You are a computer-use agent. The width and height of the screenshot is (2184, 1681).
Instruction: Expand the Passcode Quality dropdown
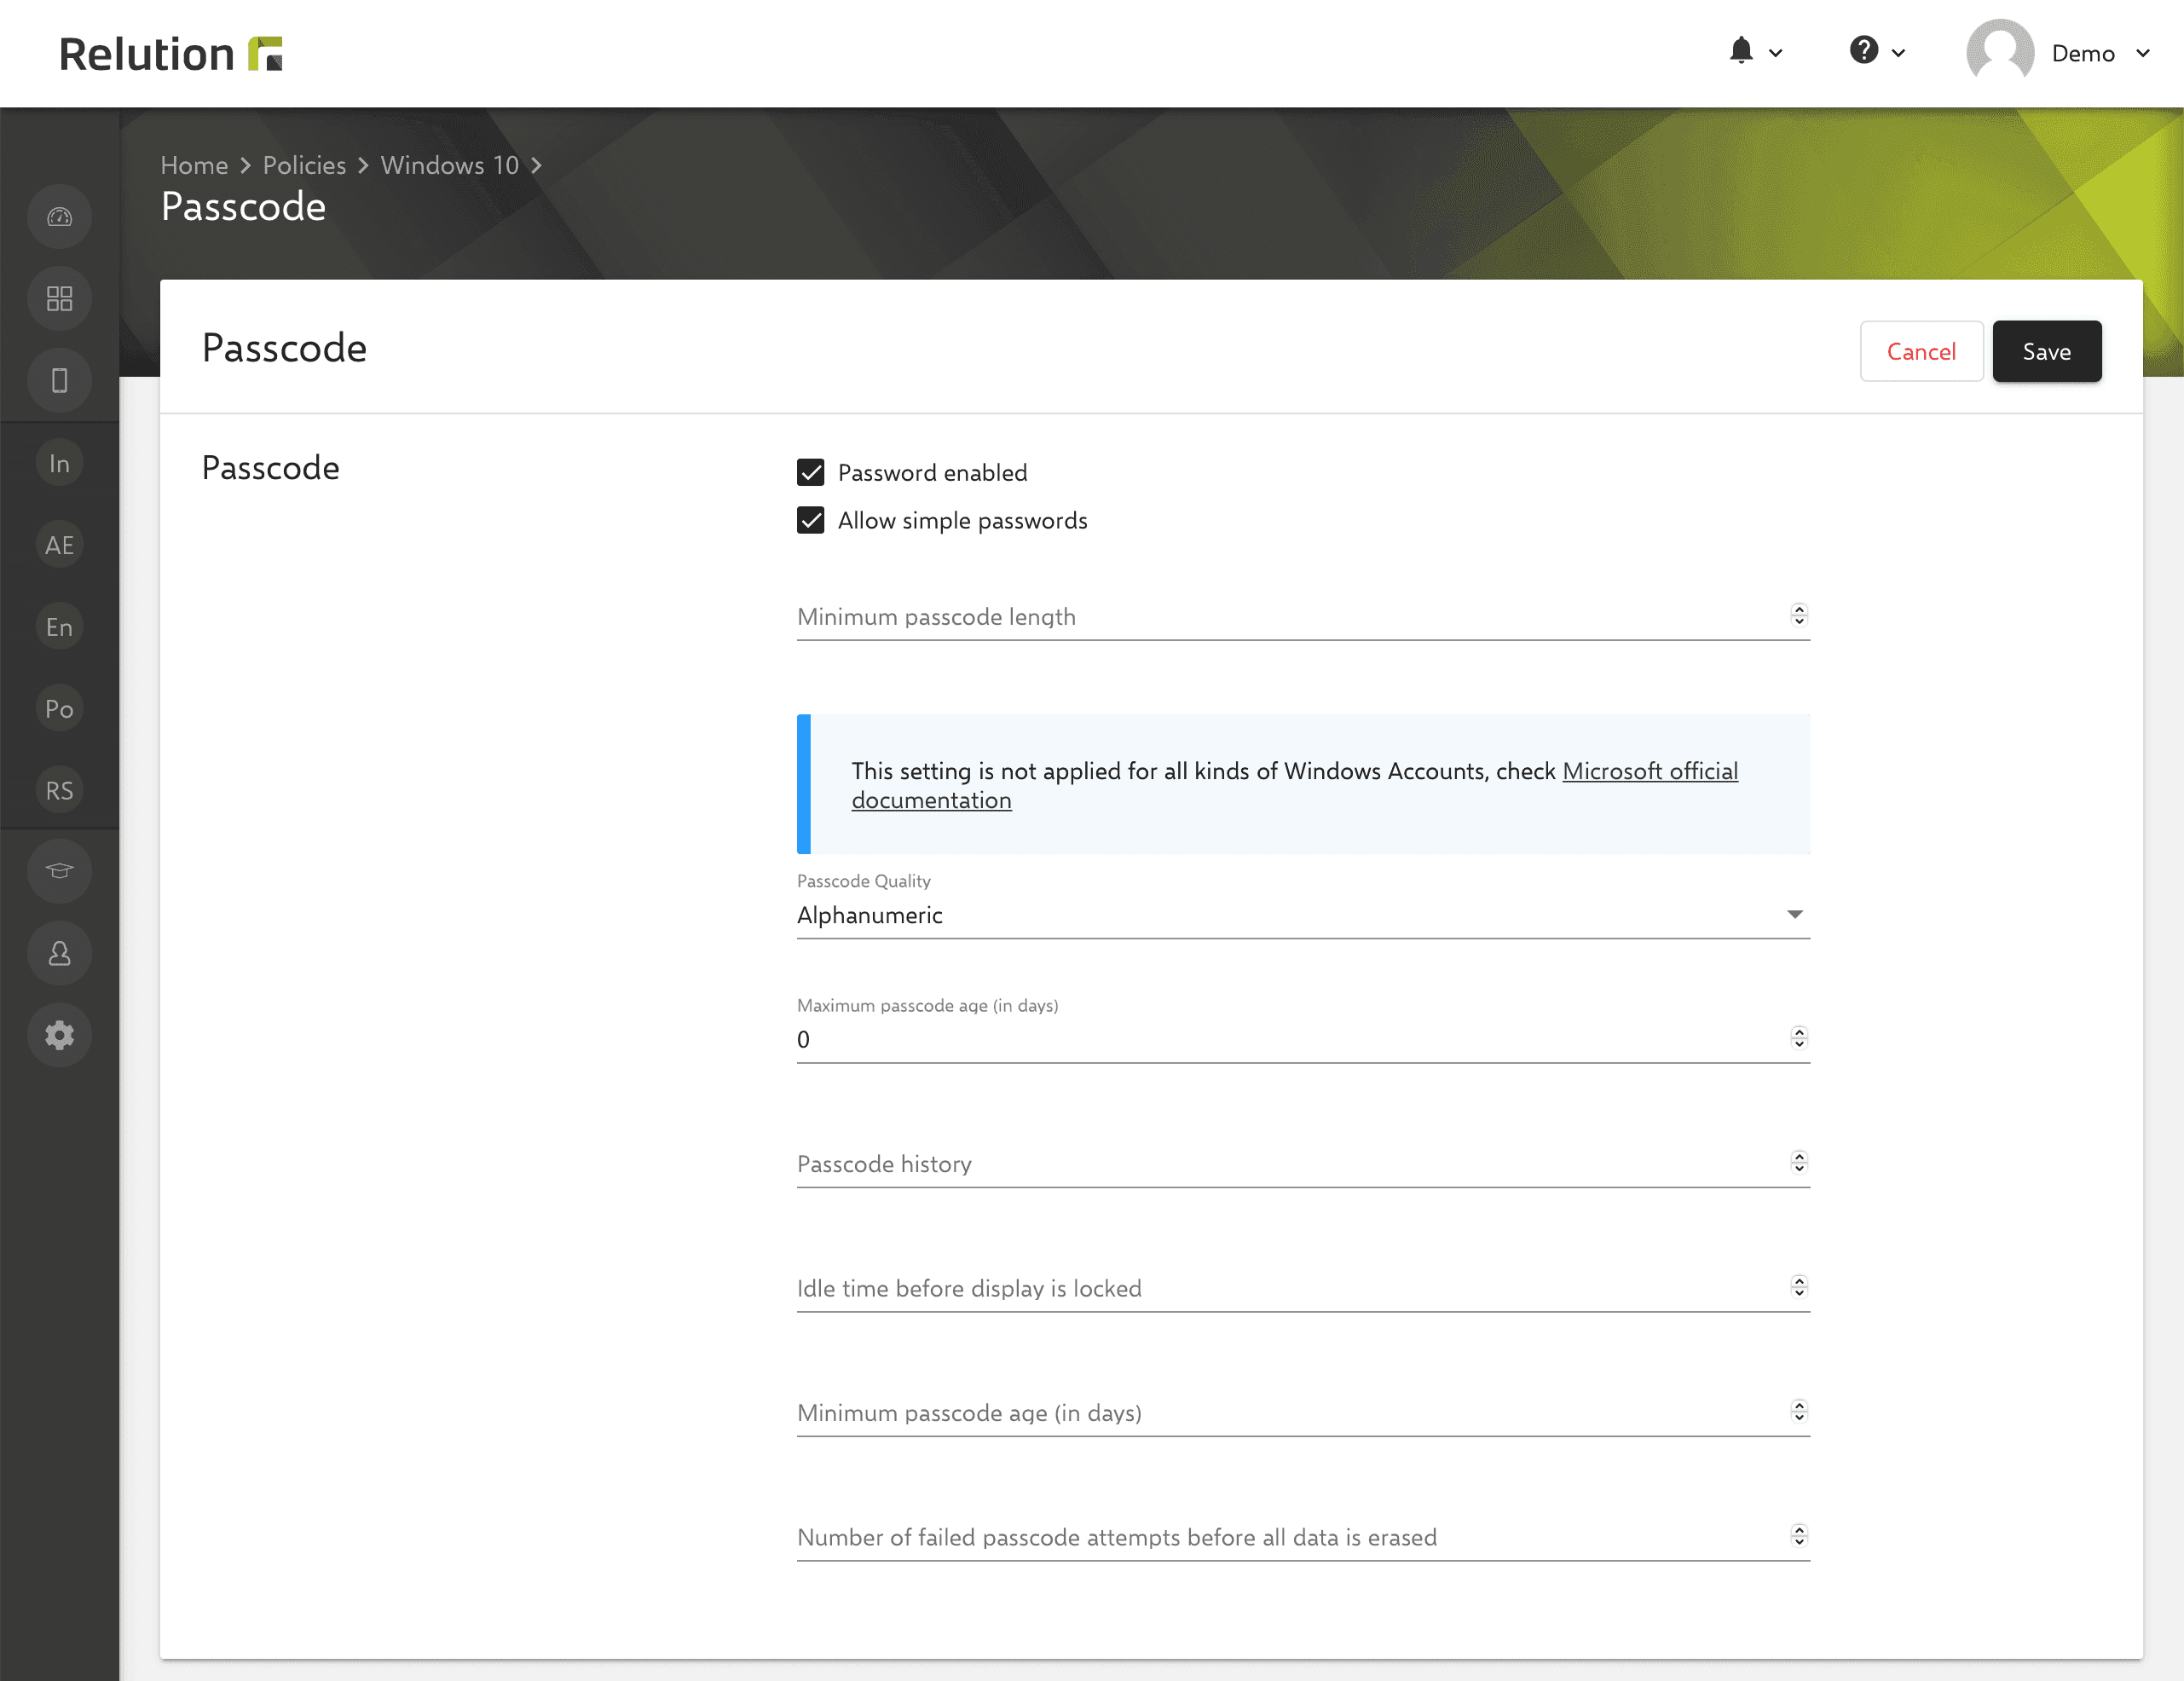(x=1795, y=913)
